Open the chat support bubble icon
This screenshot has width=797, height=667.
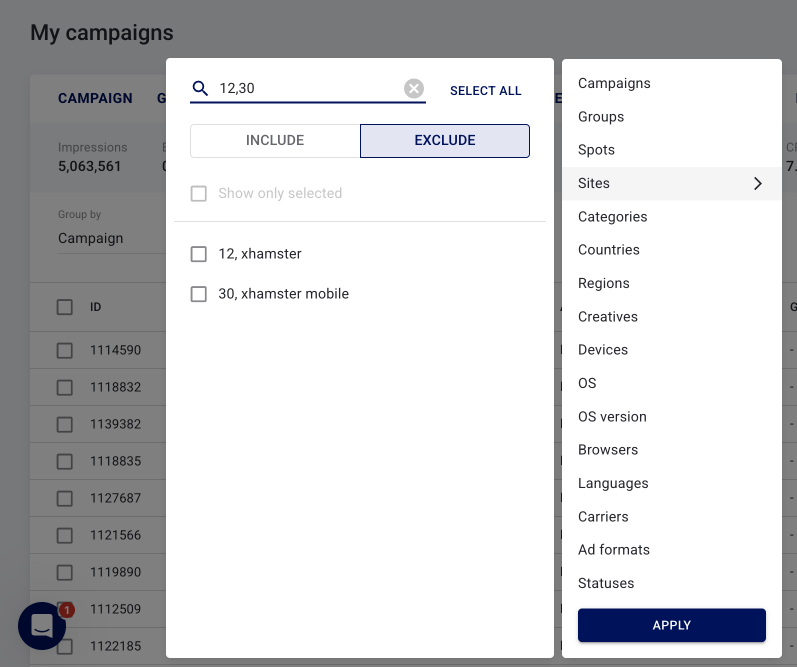tap(42, 626)
